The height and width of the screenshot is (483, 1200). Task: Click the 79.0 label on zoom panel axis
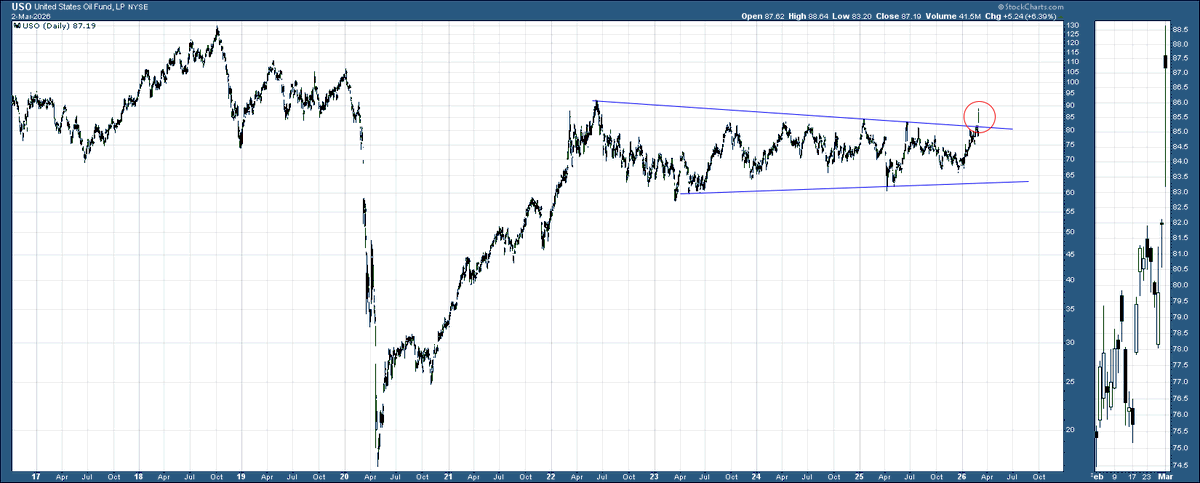(x=1179, y=317)
